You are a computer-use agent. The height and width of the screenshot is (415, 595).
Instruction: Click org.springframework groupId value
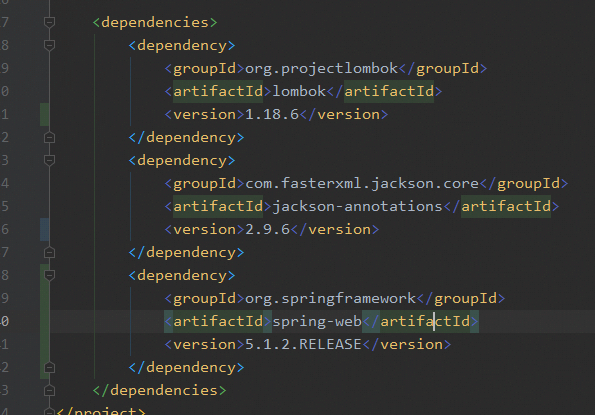(331, 299)
